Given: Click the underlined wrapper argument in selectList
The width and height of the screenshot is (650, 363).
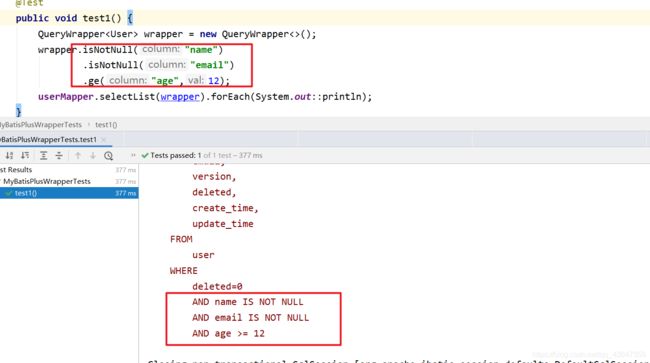Looking at the screenshot, I should [180, 97].
